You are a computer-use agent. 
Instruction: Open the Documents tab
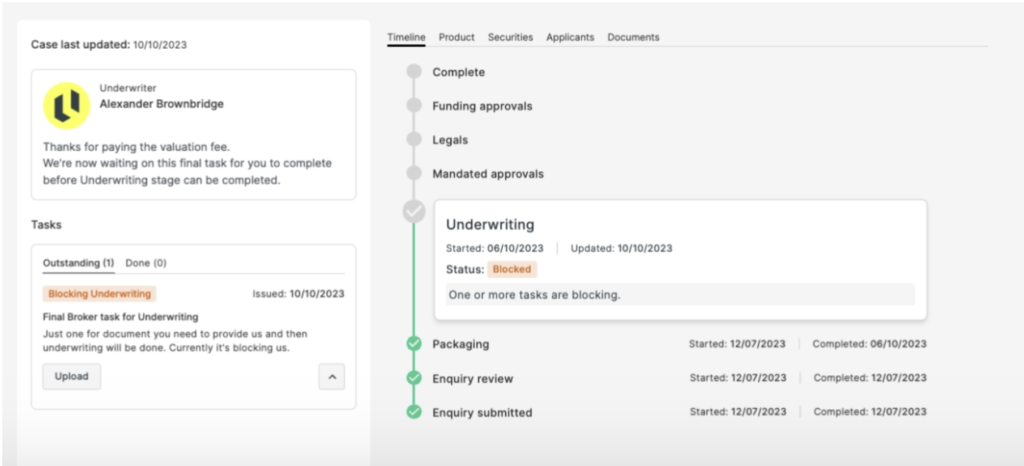click(633, 37)
